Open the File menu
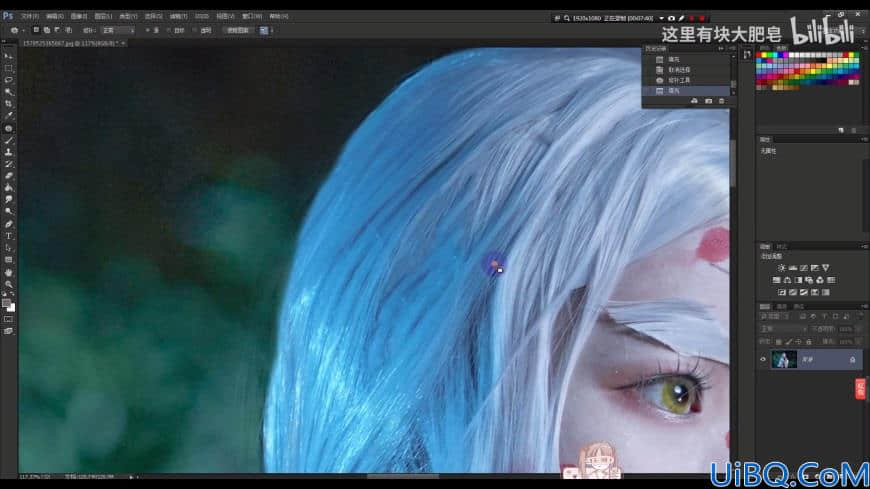 click(29, 16)
